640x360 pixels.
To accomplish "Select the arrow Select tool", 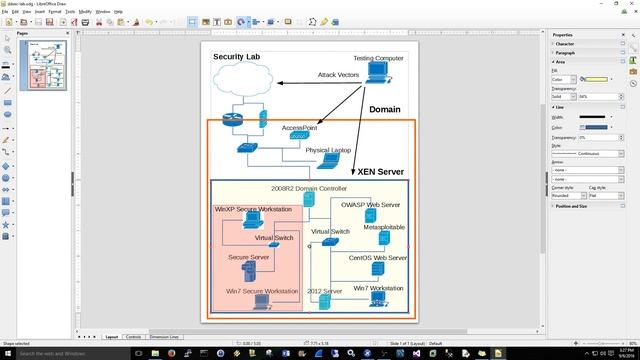I will tap(7, 38).
